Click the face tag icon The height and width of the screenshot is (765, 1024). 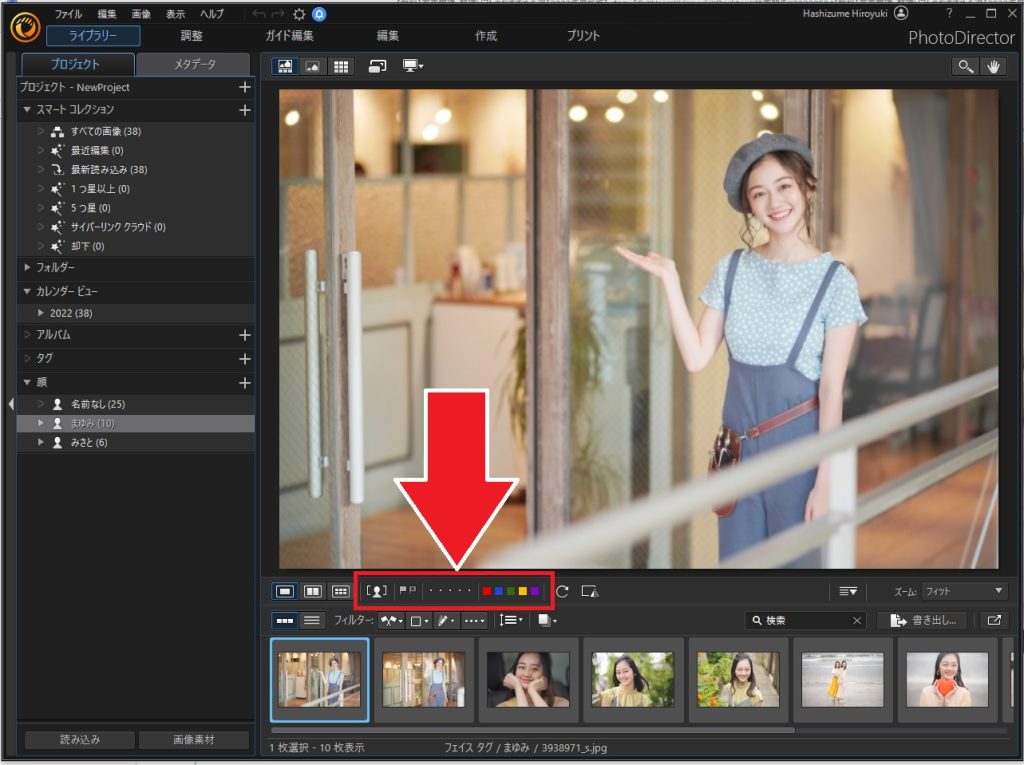pyautogui.click(x=377, y=591)
